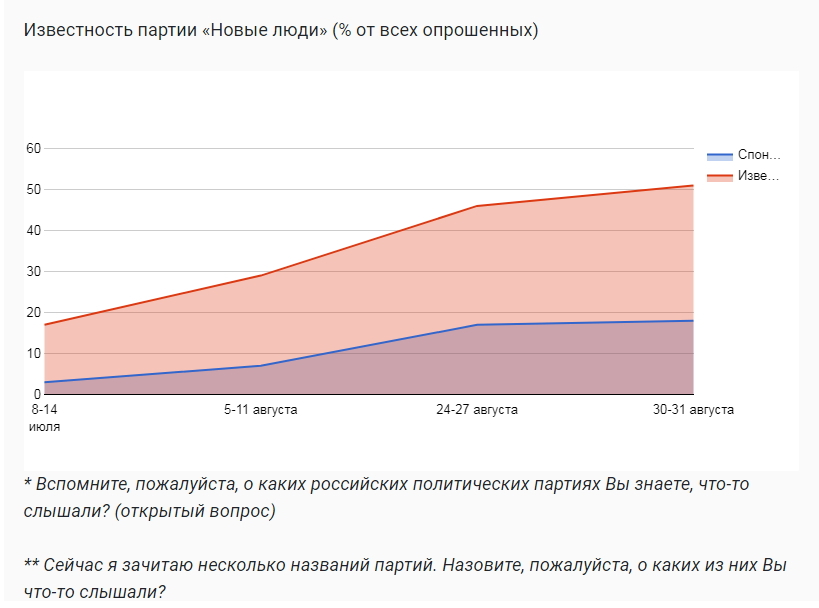Click the blue legend swatch for "Спон…"
This screenshot has height=608, width=819.
[x=719, y=156]
